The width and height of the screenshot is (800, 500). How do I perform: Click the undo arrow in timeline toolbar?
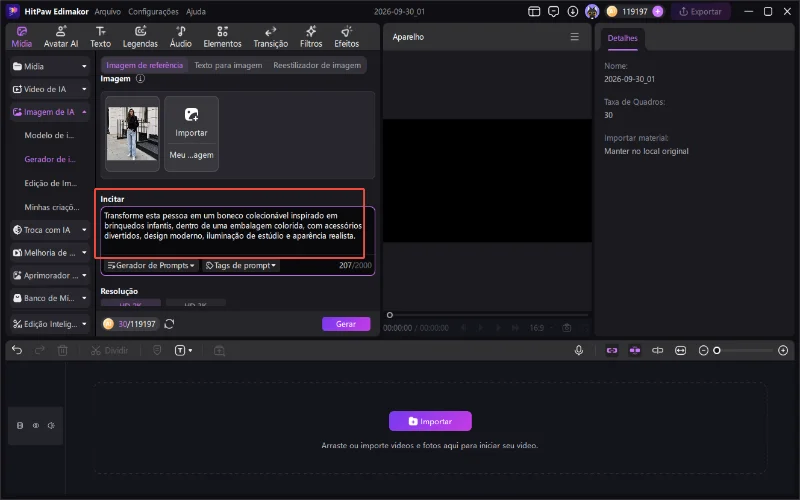17,350
